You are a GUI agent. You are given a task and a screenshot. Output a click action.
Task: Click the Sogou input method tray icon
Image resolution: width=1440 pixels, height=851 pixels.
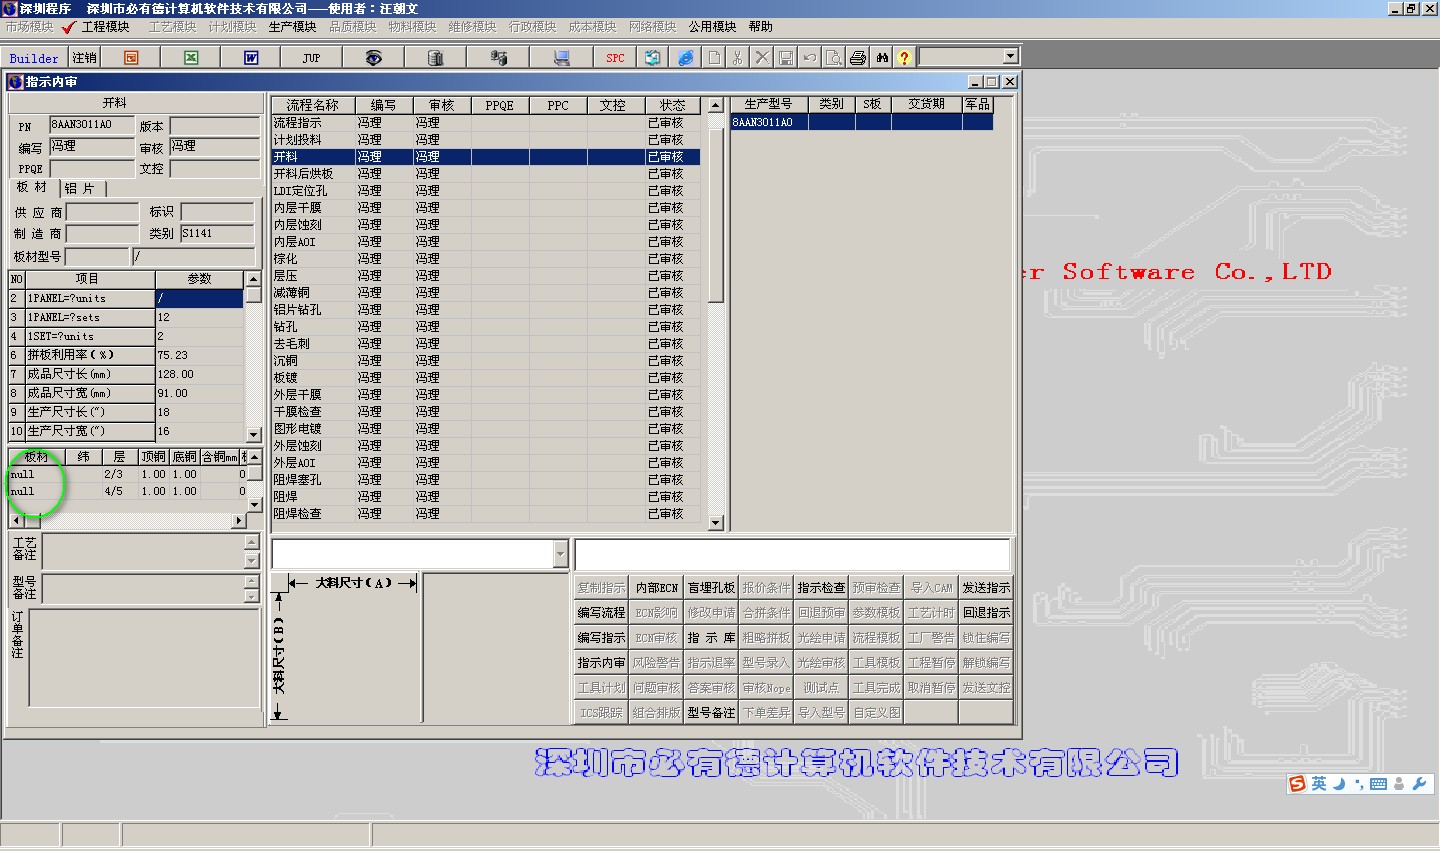pyautogui.click(x=1298, y=784)
